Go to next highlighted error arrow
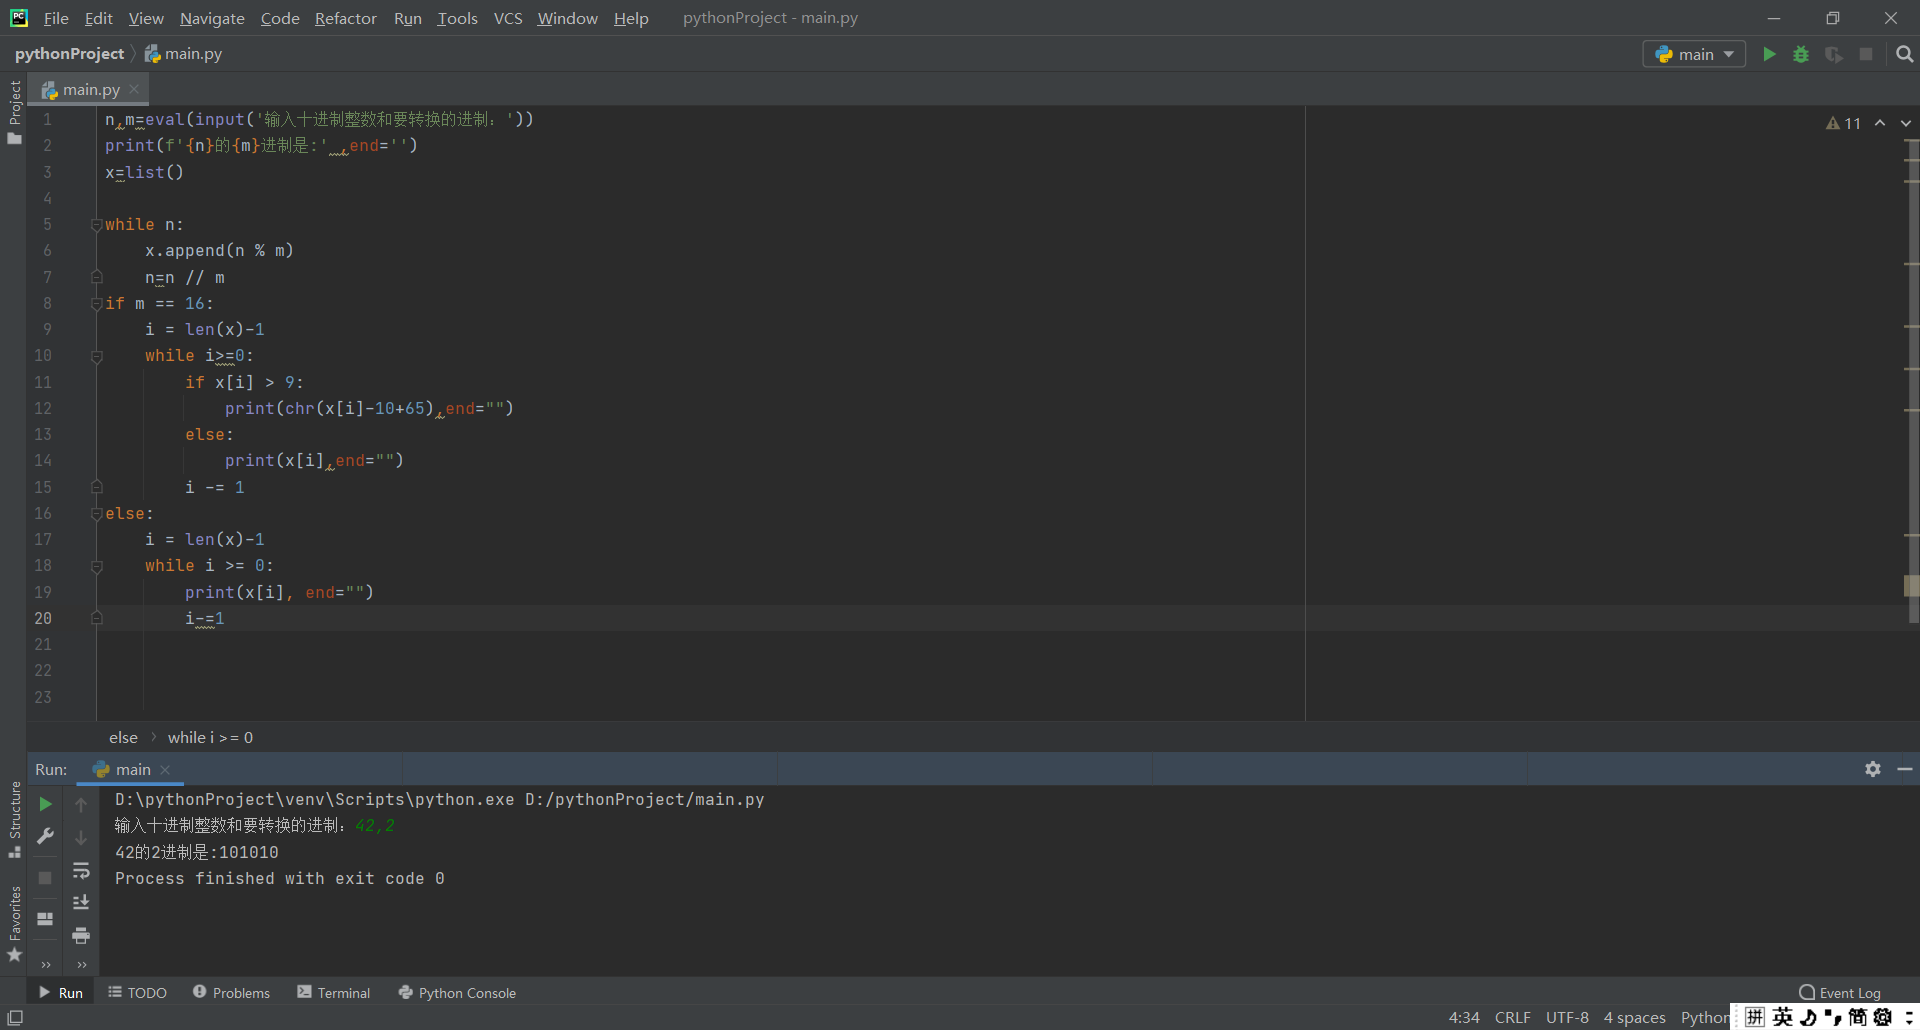 tap(1906, 123)
